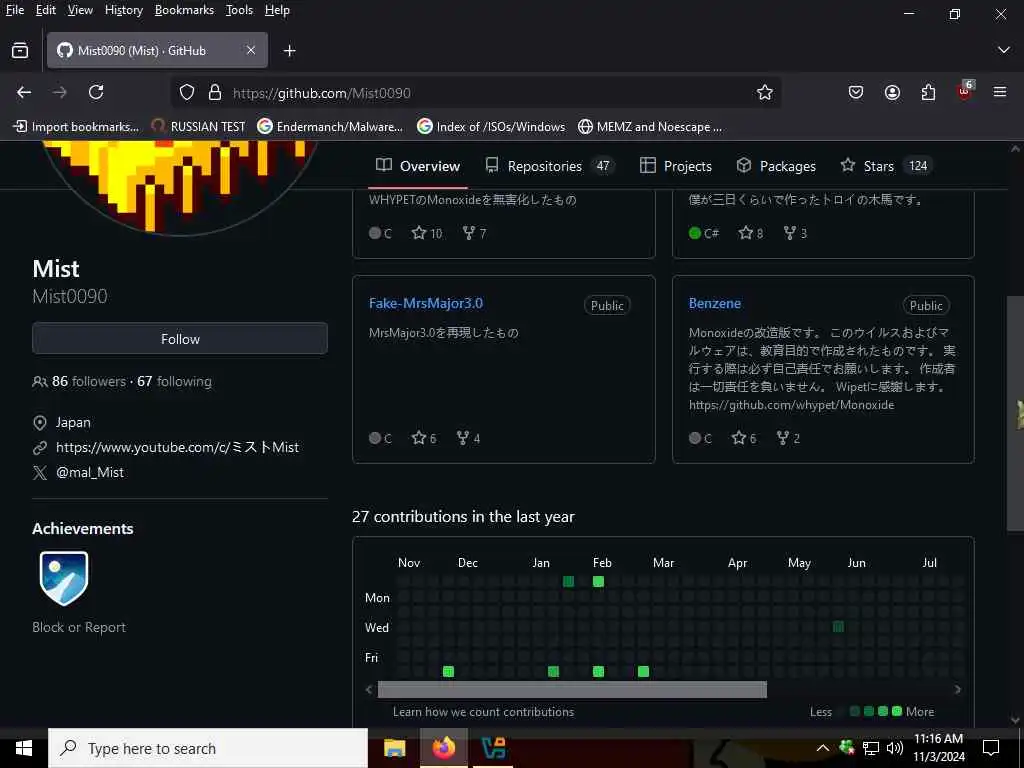The width and height of the screenshot is (1024, 768).
Task: Click Fake-MrsMajor3.0 star count 6
Action: click(x=424, y=438)
